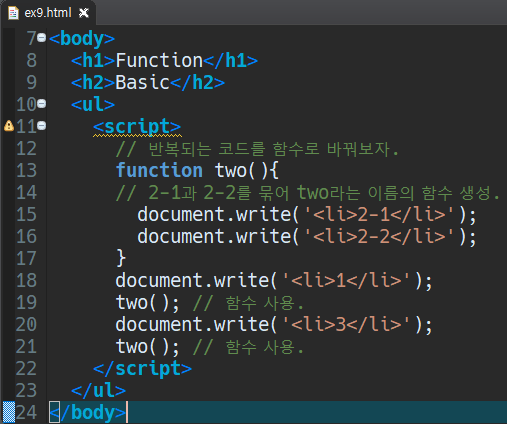Click the Korean comment on line 12
Viewport: 507px width, 424px height.
[257, 149]
